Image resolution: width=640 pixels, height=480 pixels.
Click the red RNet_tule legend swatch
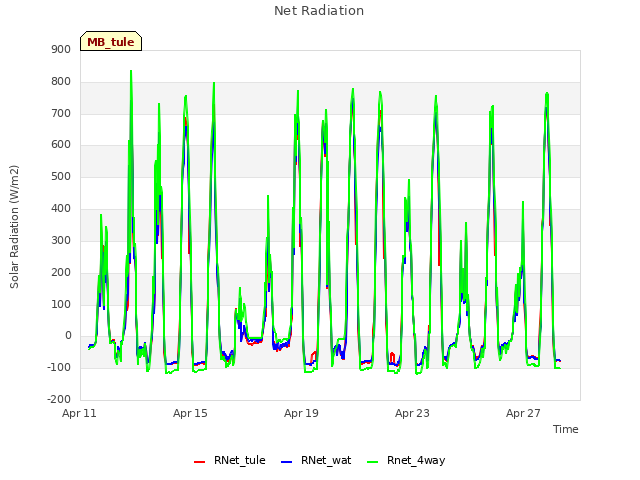pos(199,461)
